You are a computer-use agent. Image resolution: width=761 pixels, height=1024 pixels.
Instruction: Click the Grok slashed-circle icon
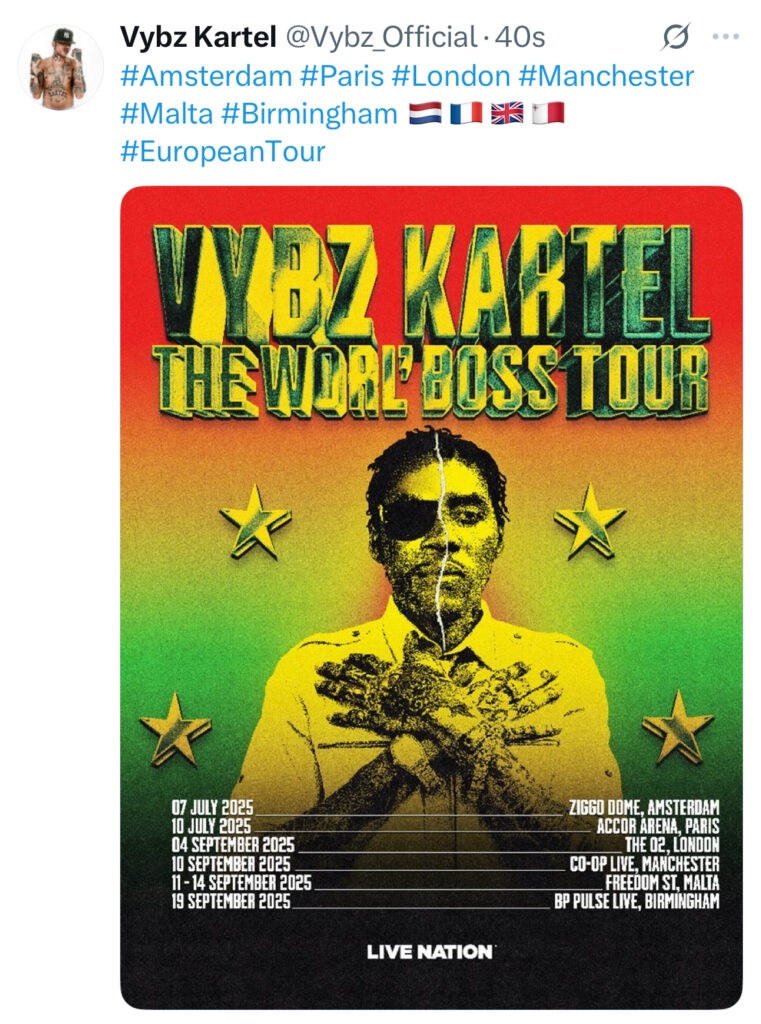pos(675,37)
